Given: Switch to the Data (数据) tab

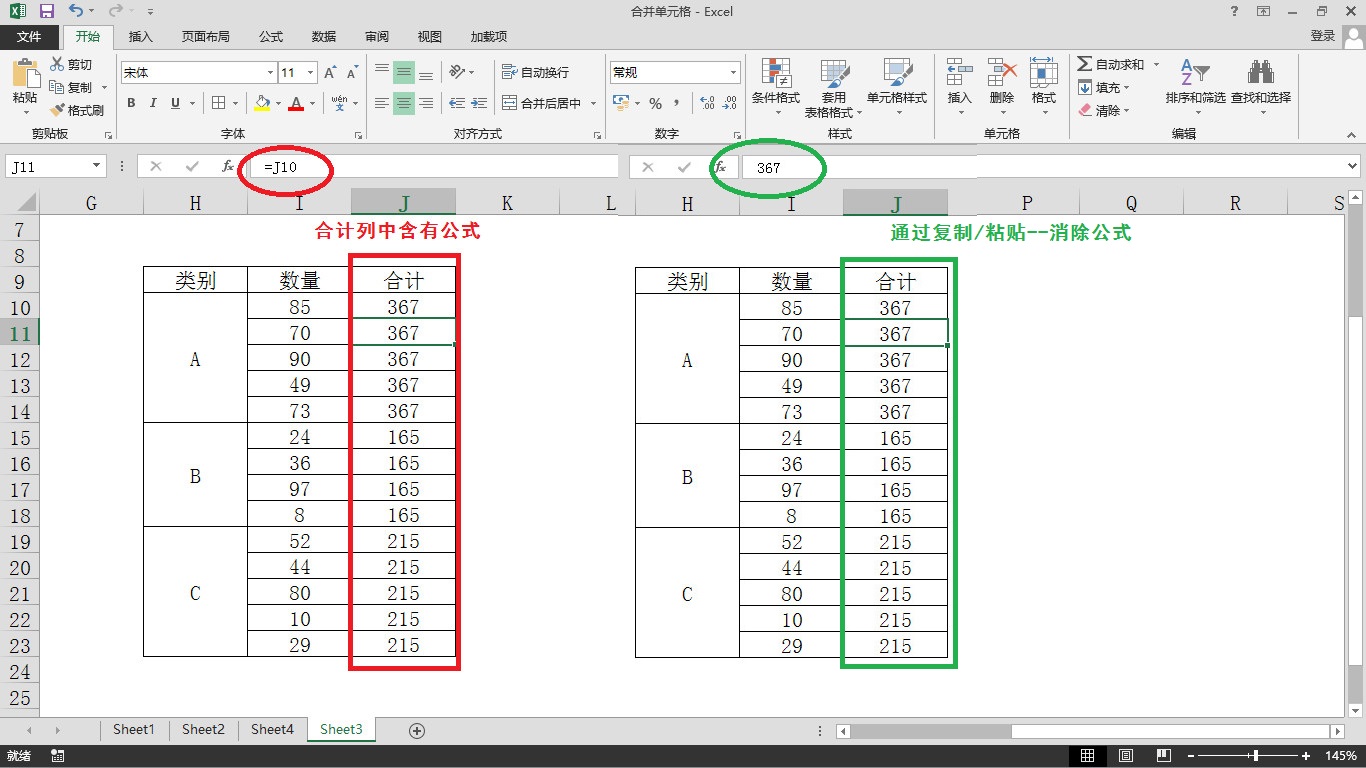Looking at the screenshot, I should 324,36.
